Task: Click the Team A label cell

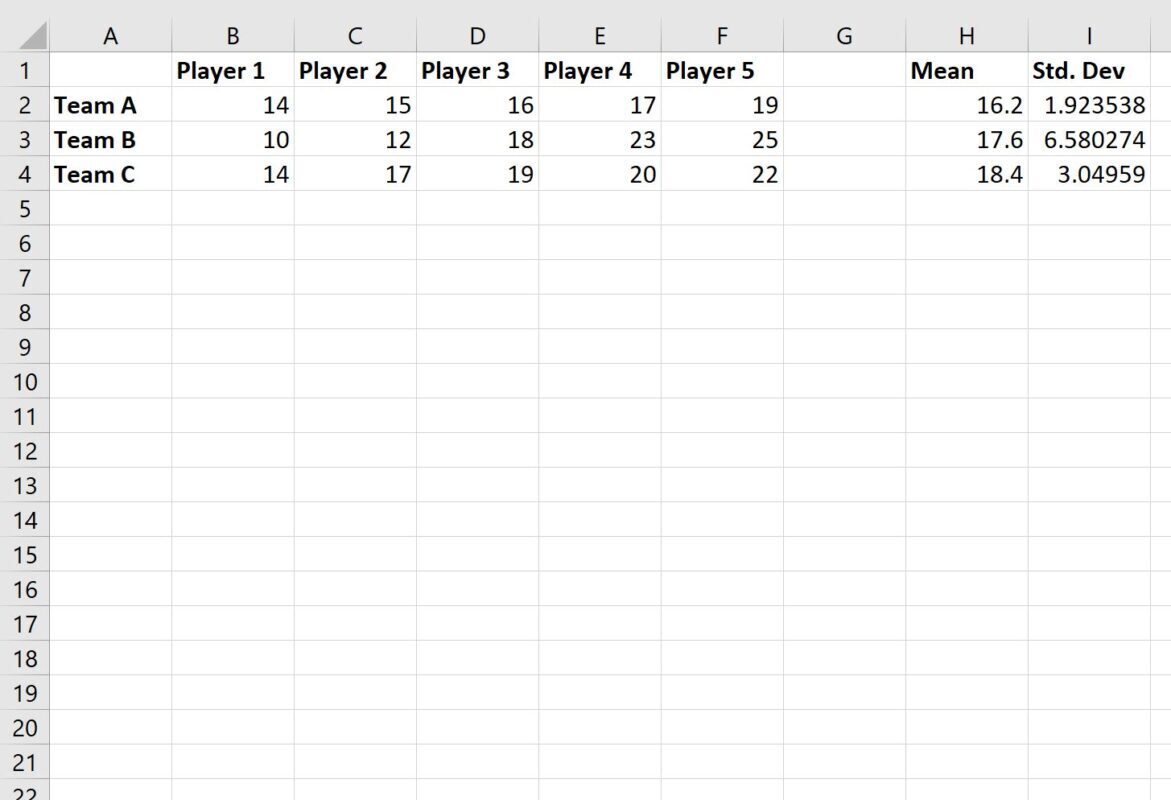Action: [x=111, y=105]
